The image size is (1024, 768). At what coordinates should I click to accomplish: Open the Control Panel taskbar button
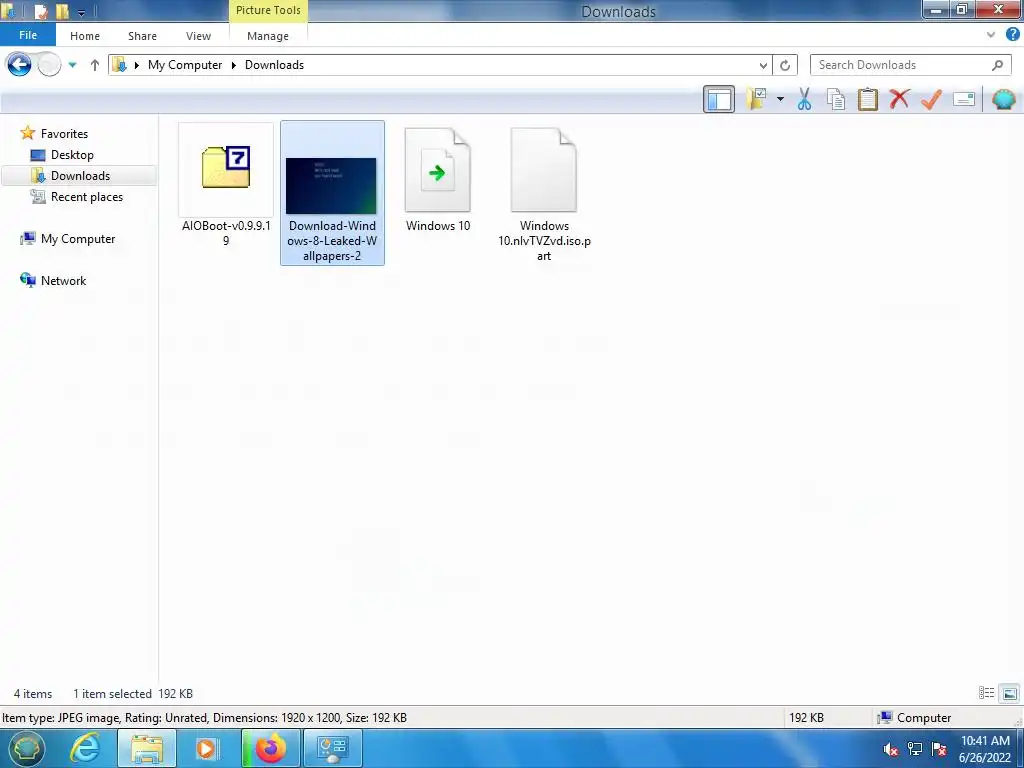click(x=332, y=748)
